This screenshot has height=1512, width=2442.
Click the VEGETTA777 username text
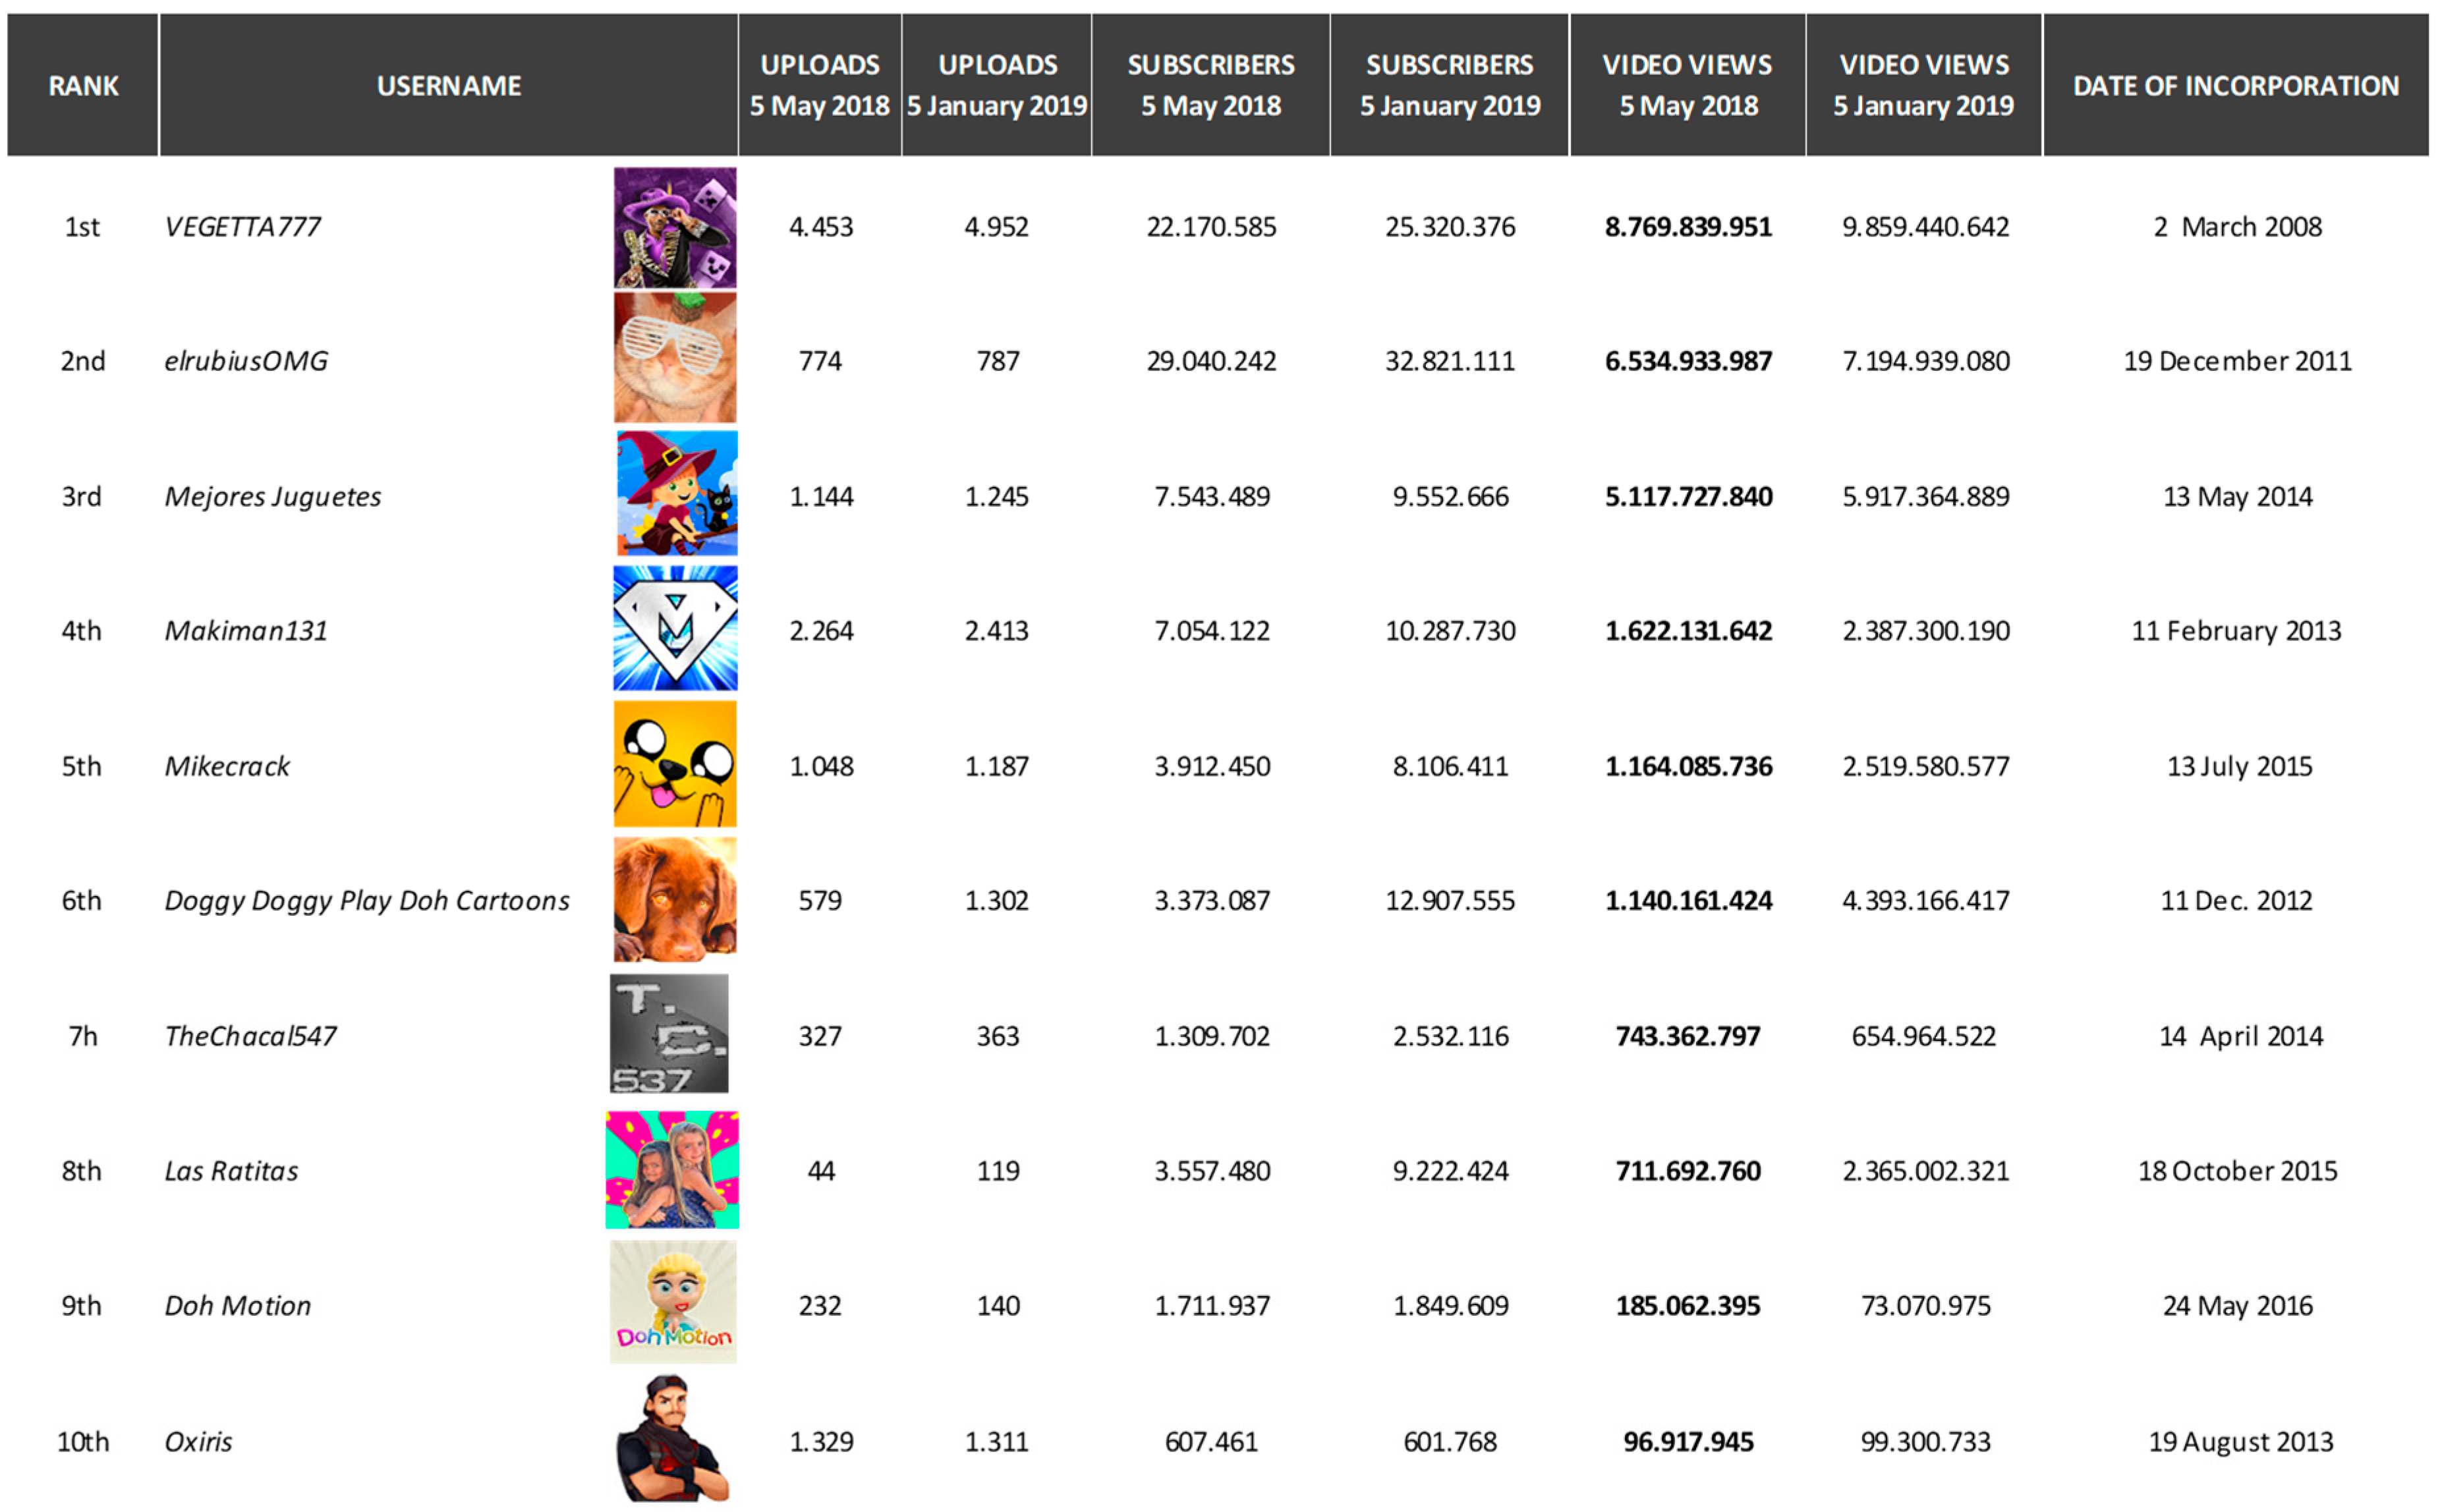pos(243,227)
